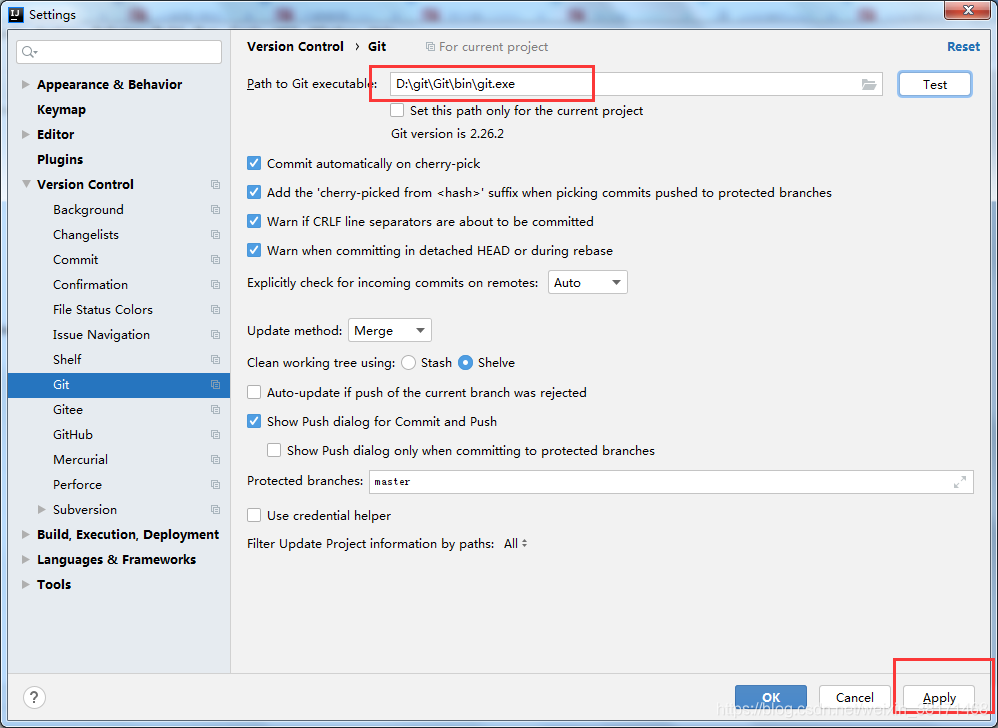Uncheck 'Show Push dialog for Commit and Push'
998x728 pixels.
(254, 421)
